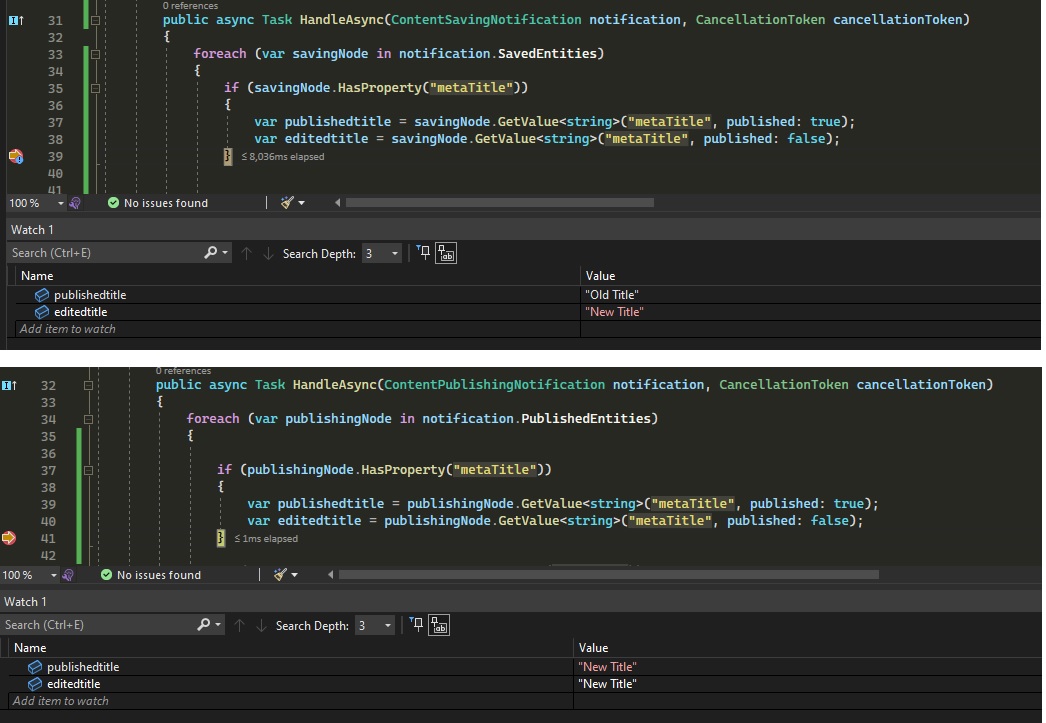This screenshot has width=1046, height=723.
Task: Collapse the saving handler's HandleAsync method at line 31
Action: point(95,21)
